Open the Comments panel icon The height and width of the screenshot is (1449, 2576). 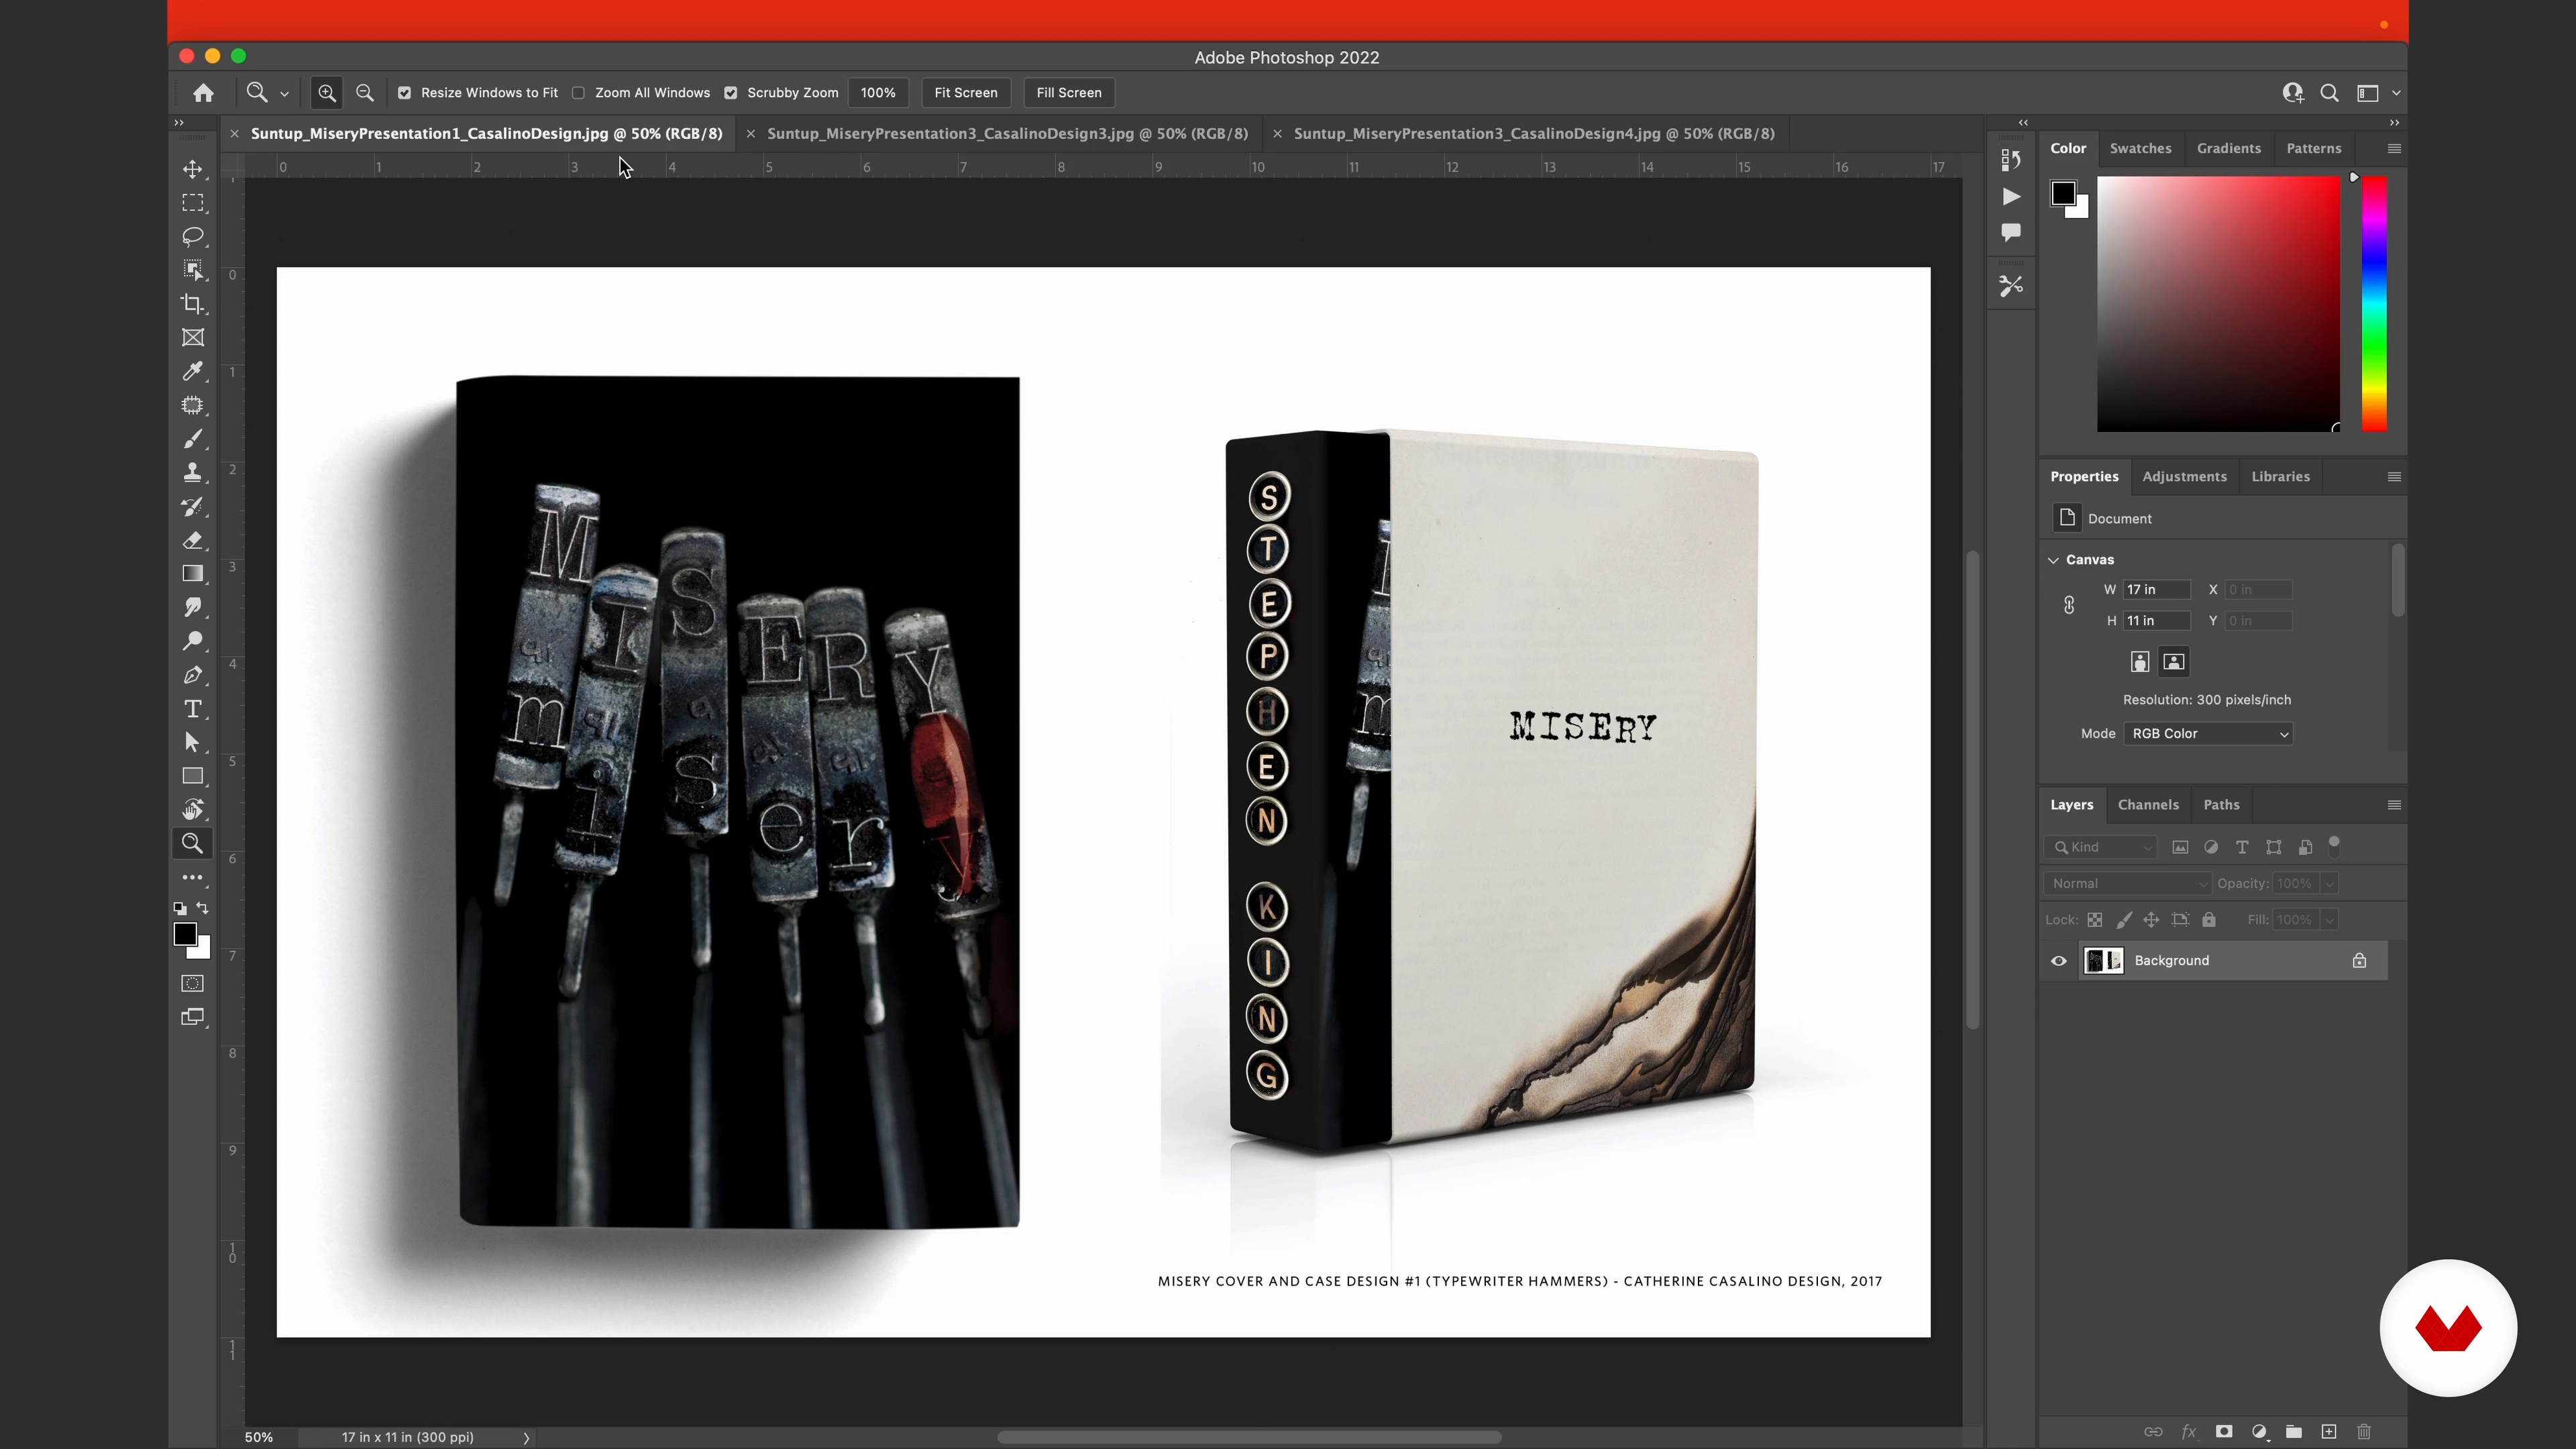pos(2011,232)
